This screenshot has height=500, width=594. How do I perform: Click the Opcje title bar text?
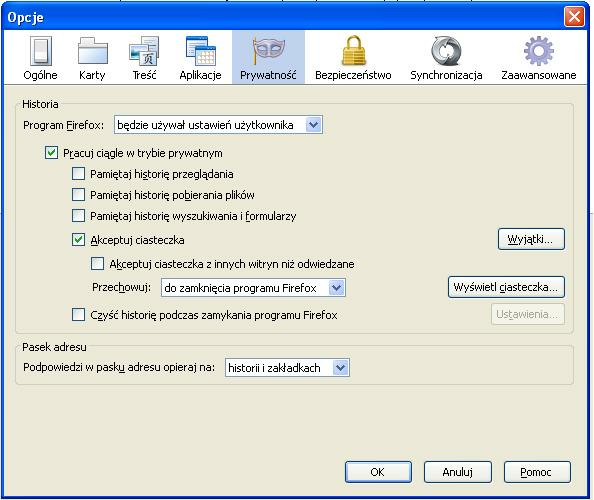point(25,17)
